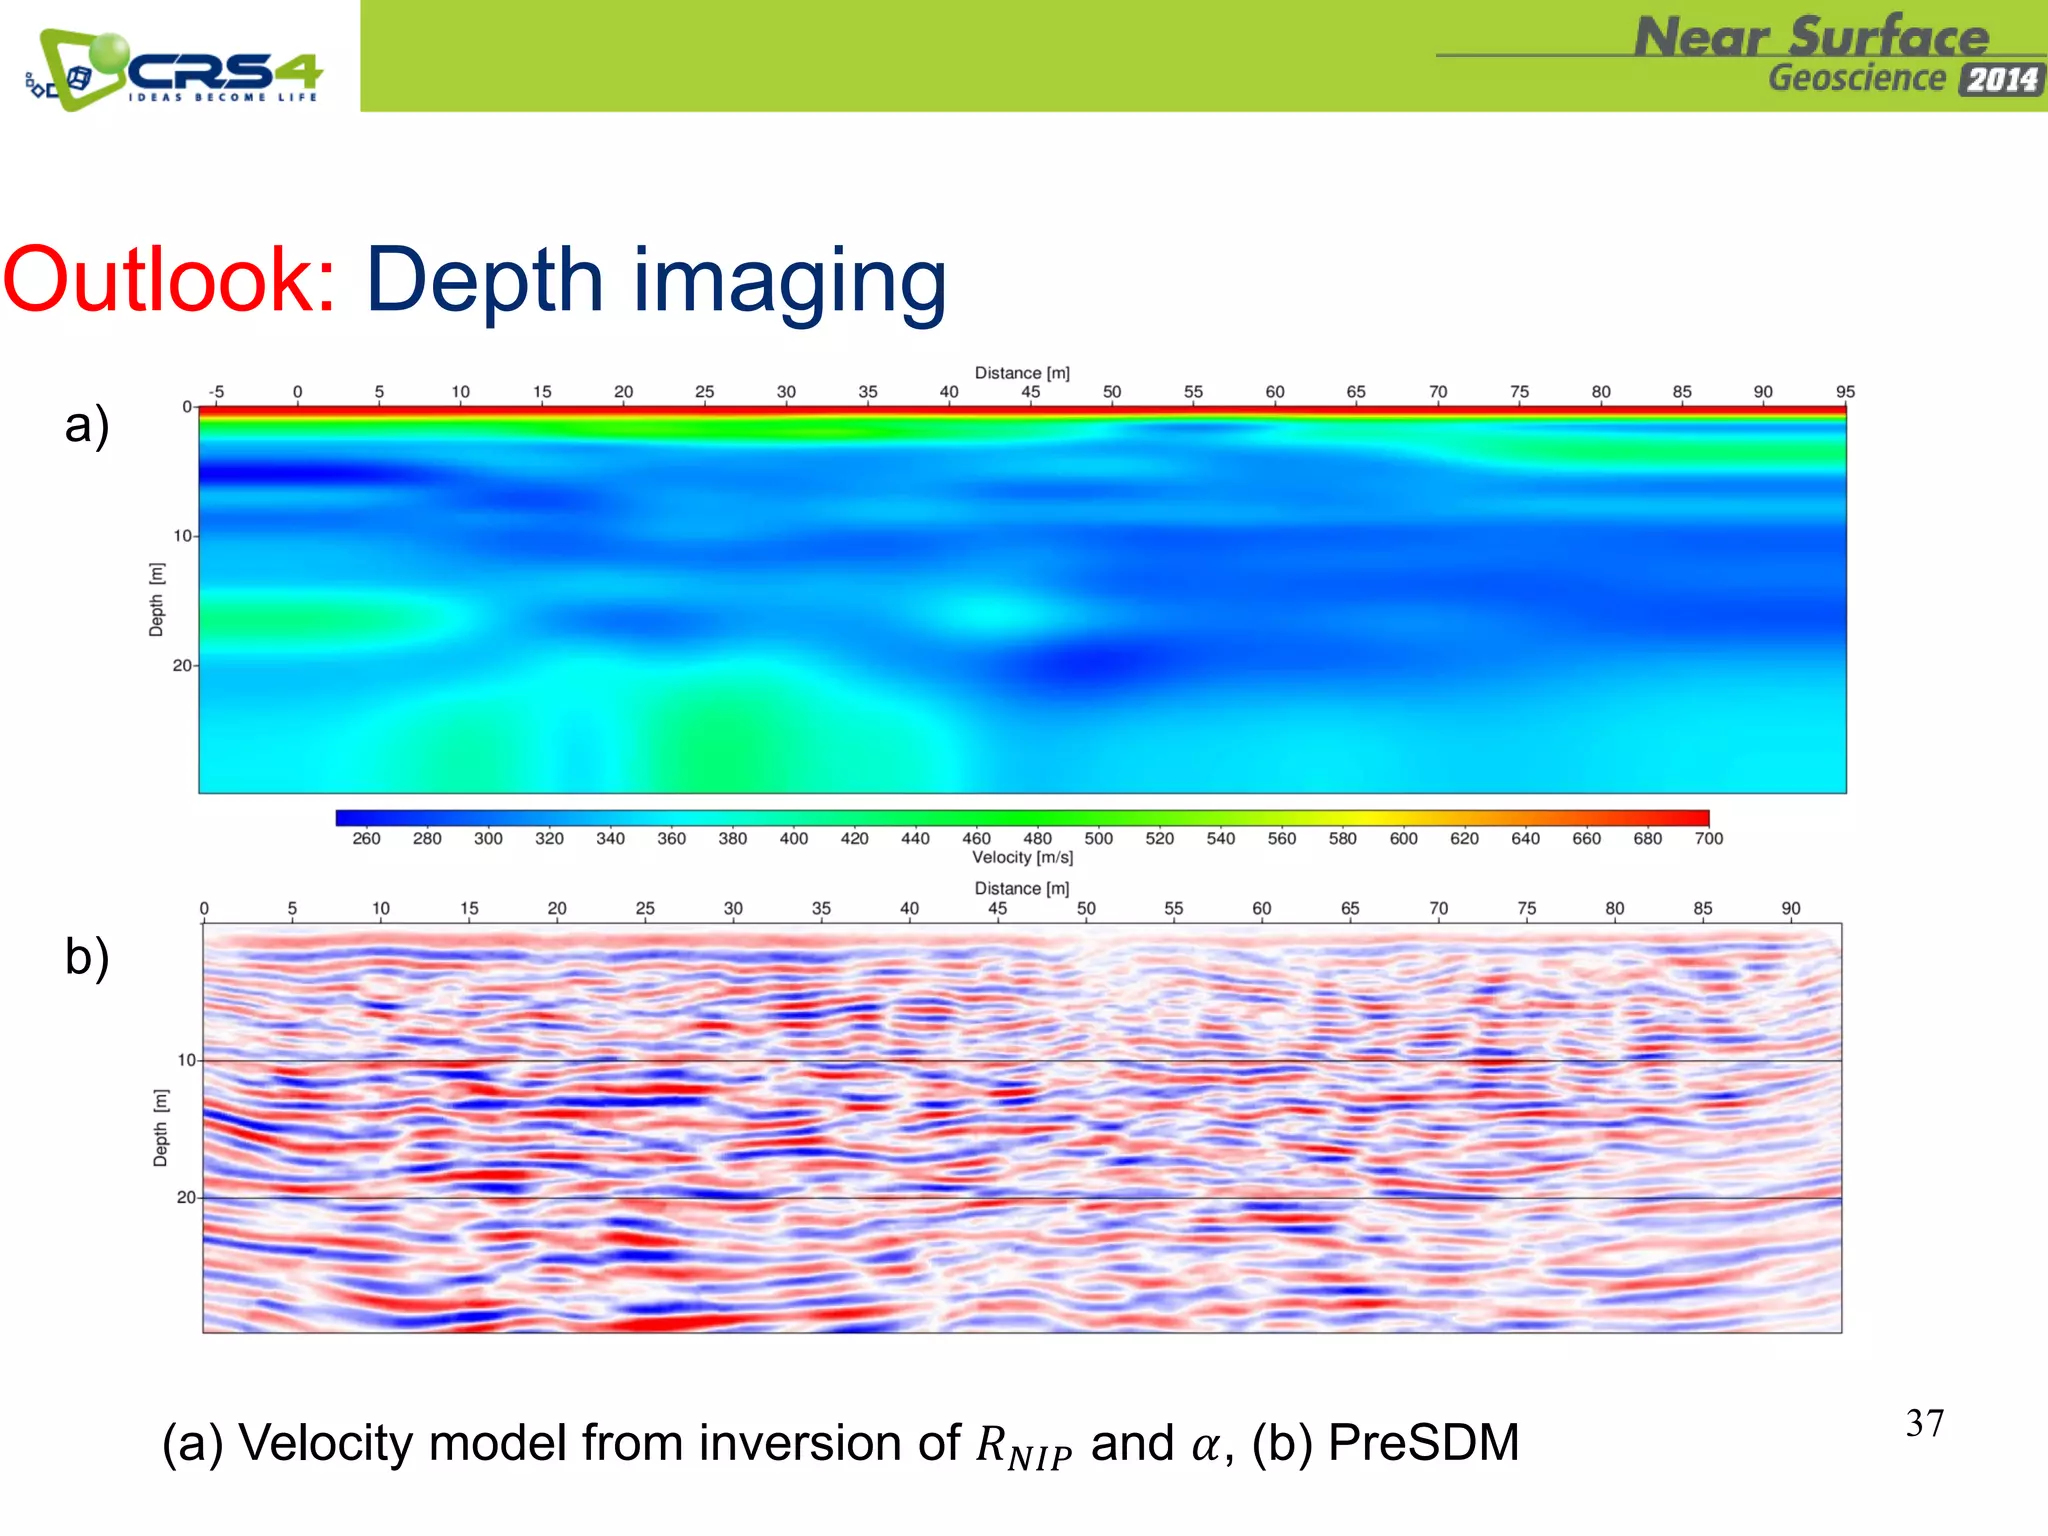Viewport: 2048px width, 1536px height.
Task: Click the 'Distance [m]' label above panel b
Action: [1022, 888]
